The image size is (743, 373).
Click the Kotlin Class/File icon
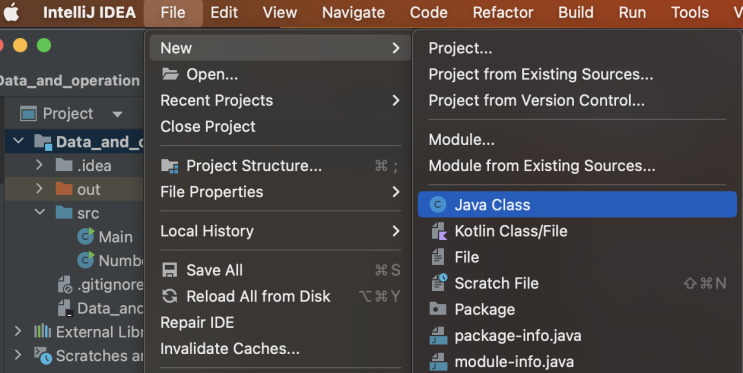[439, 231]
